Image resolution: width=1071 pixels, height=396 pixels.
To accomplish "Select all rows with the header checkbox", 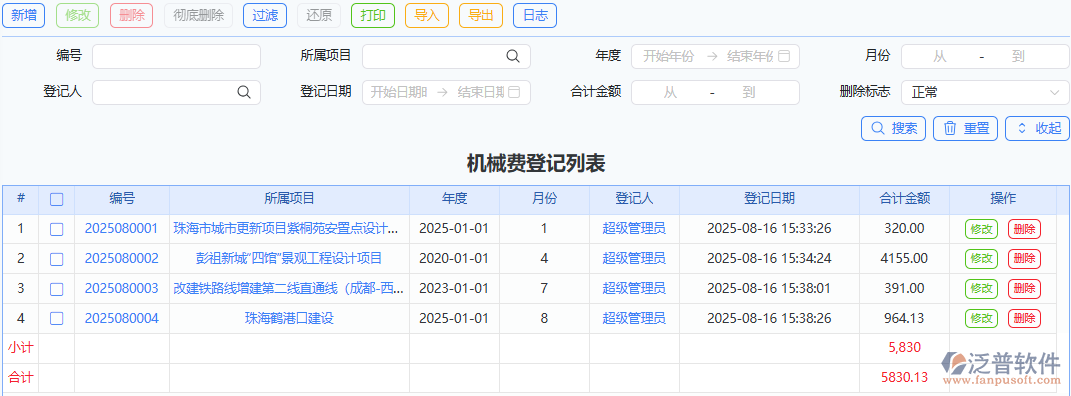I will 57,199.
